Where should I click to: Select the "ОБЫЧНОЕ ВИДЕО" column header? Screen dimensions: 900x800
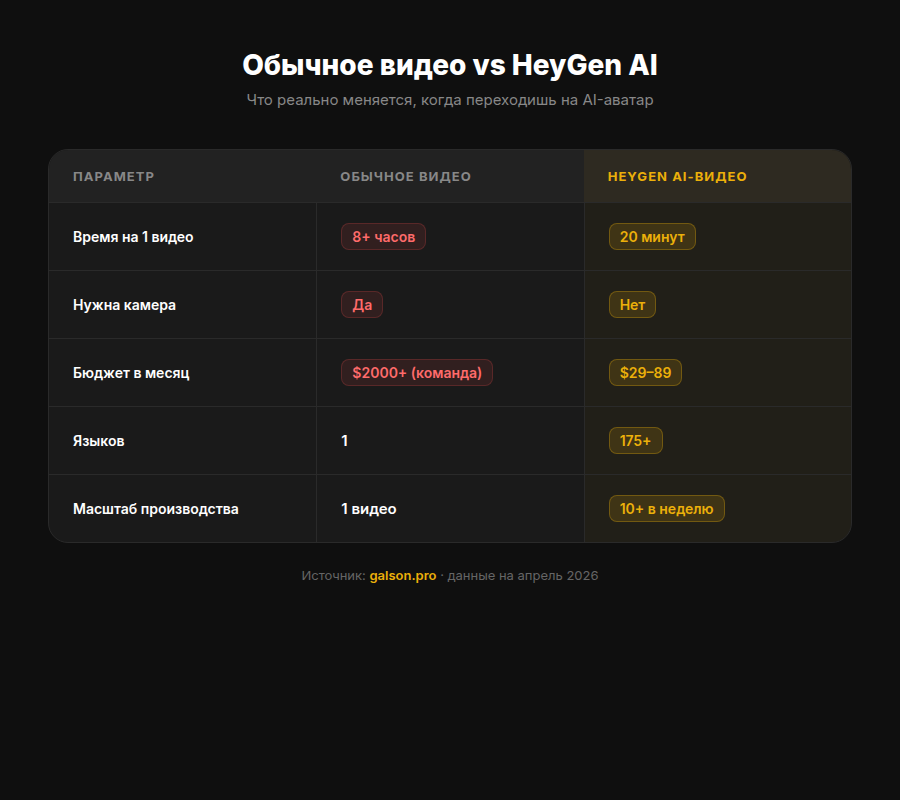(406, 176)
